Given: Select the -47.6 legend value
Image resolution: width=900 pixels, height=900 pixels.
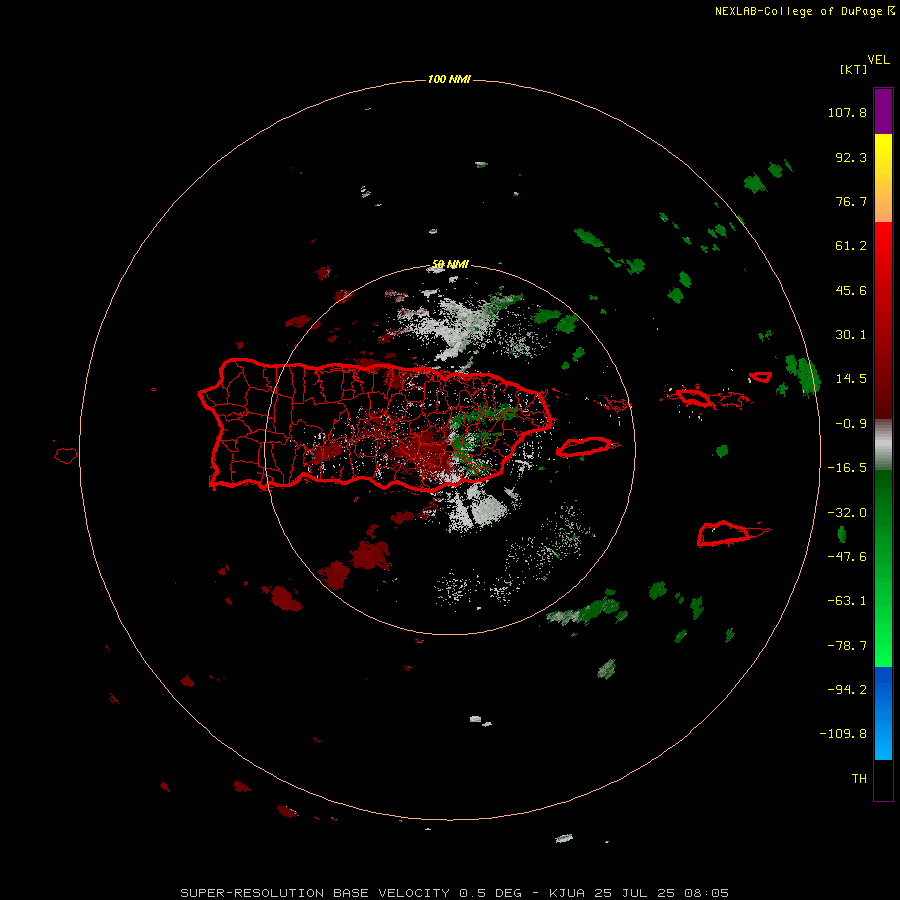Looking at the screenshot, I should (847, 557).
